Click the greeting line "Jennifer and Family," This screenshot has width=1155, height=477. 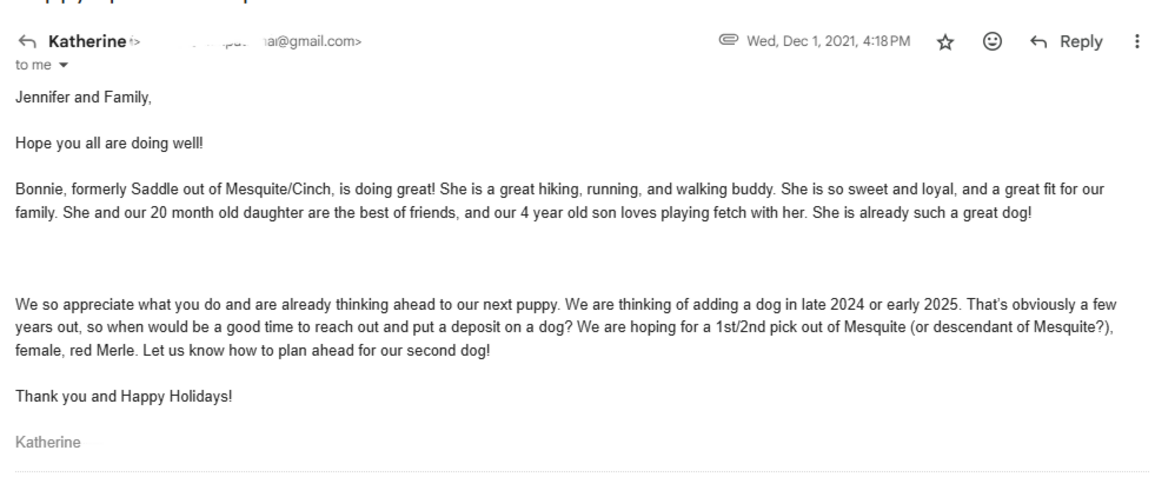pos(83,97)
